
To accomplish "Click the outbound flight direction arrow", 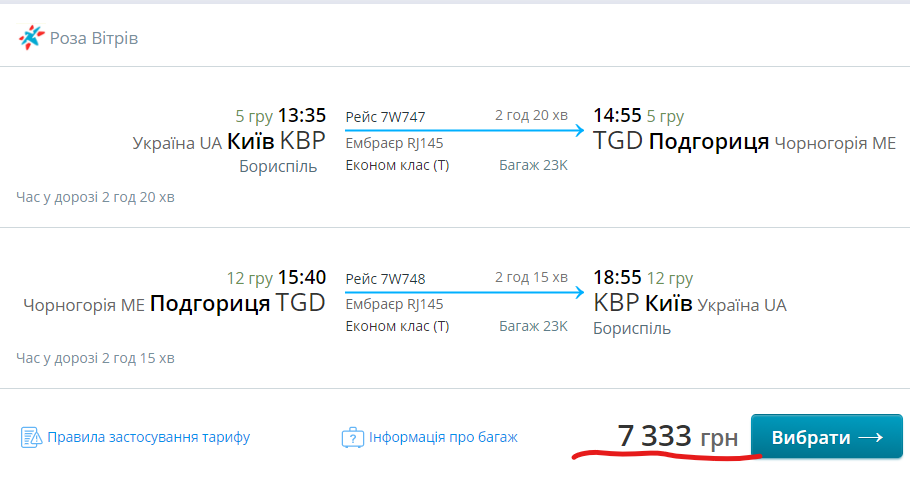I will coord(464,130).
